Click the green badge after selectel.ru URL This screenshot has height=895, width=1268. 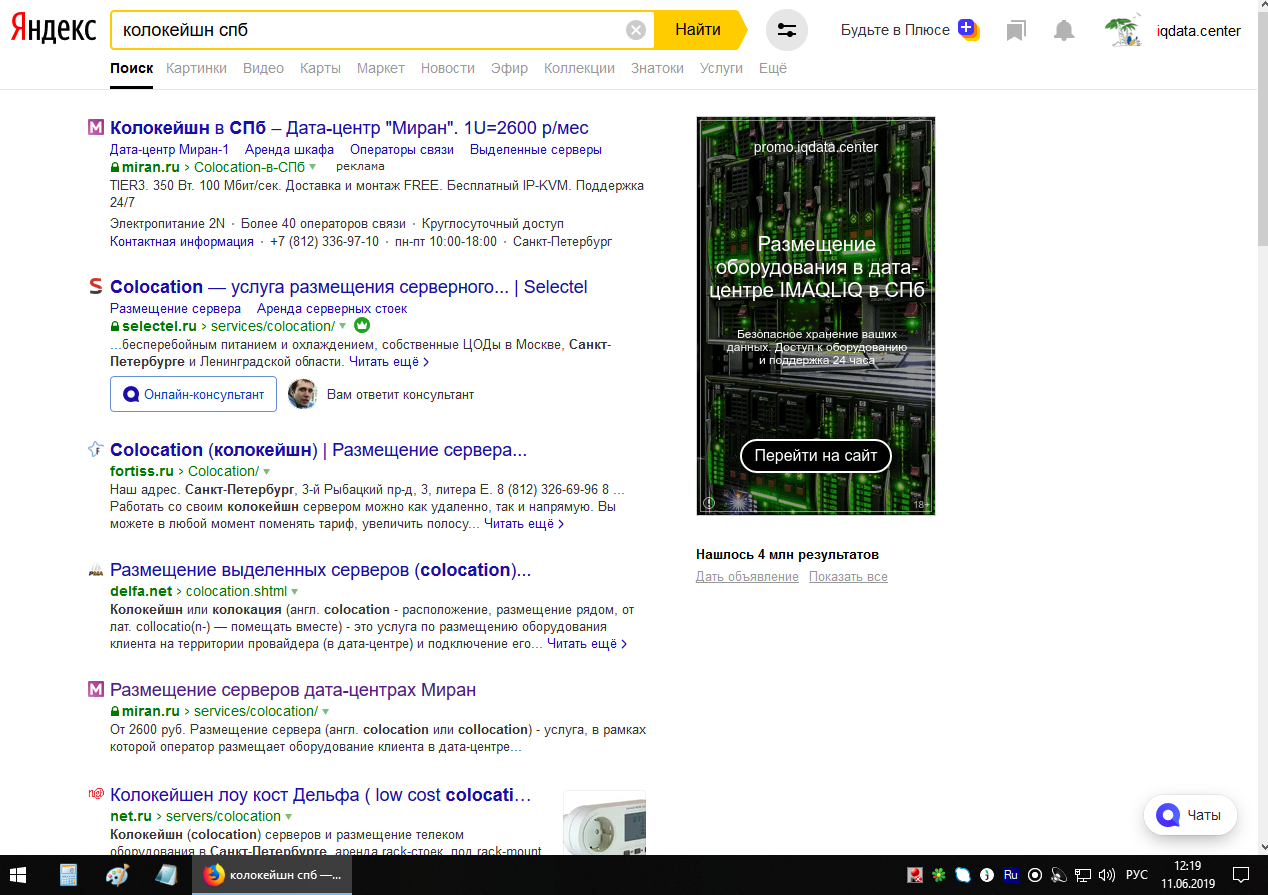[x=362, y=326]
